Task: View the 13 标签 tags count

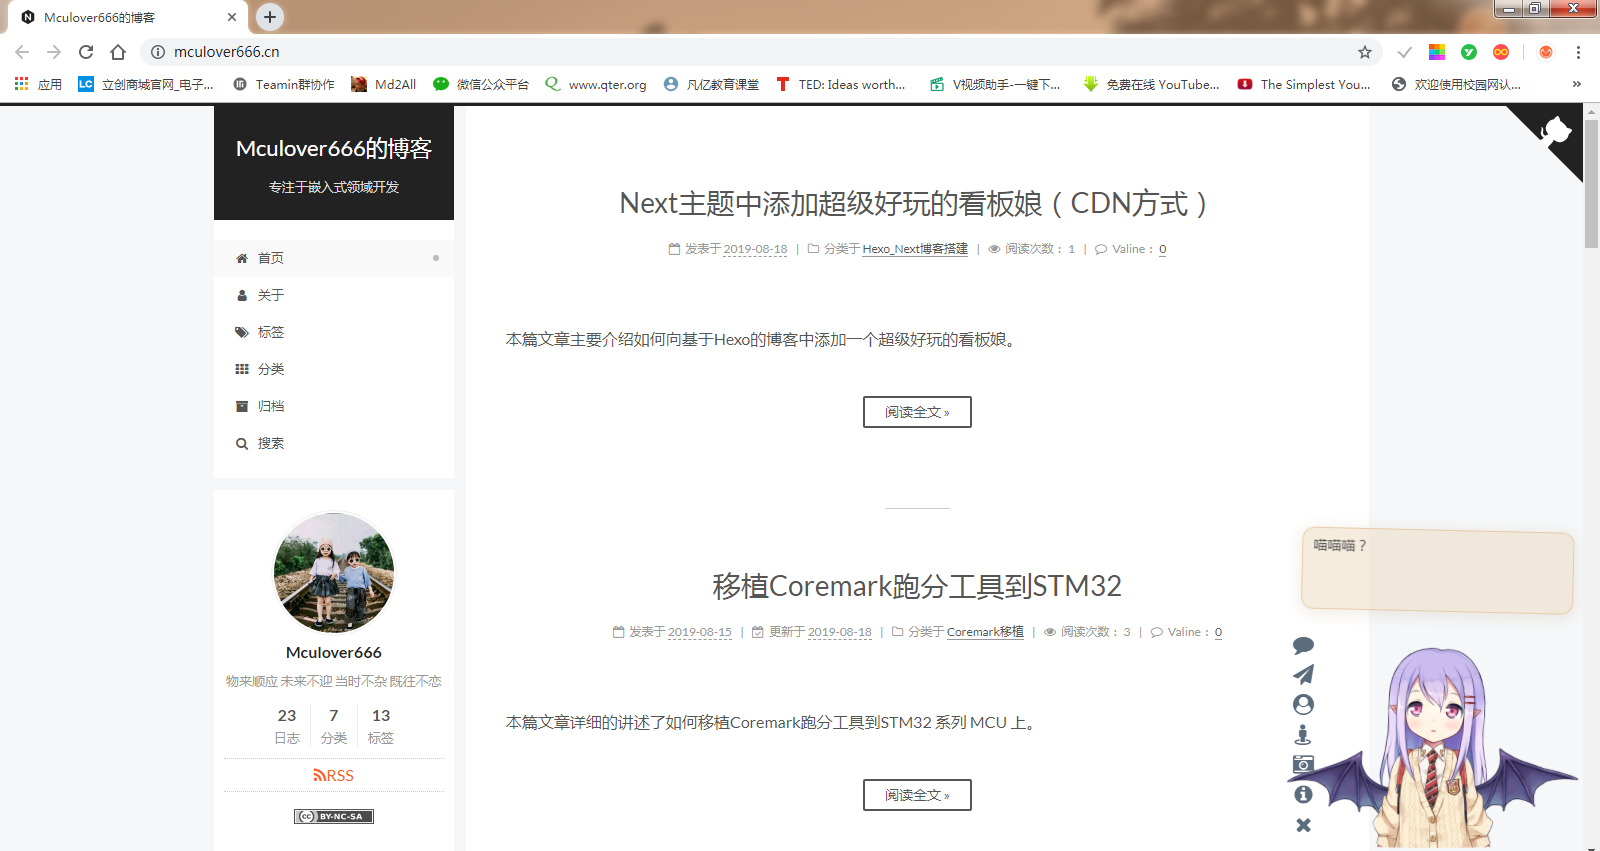Action: [381, 726]
